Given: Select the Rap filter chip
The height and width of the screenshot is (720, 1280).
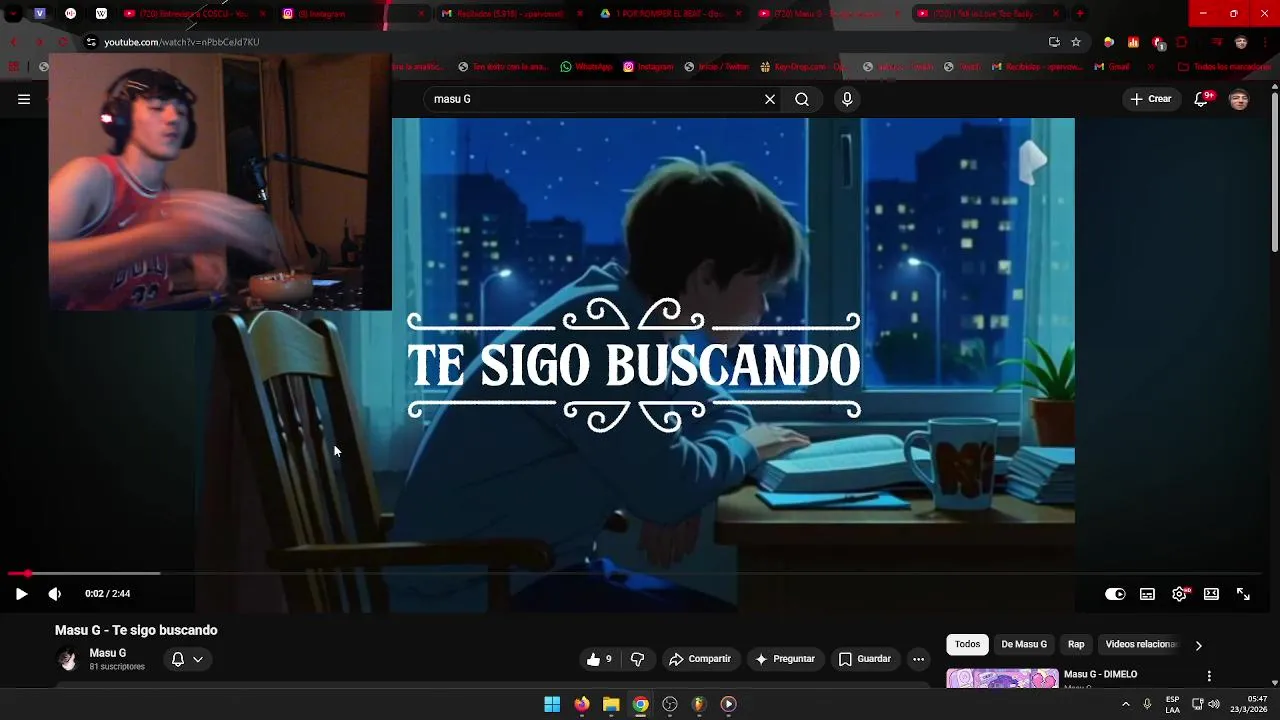Looking at the screenshot, I should pos(1076,645).
